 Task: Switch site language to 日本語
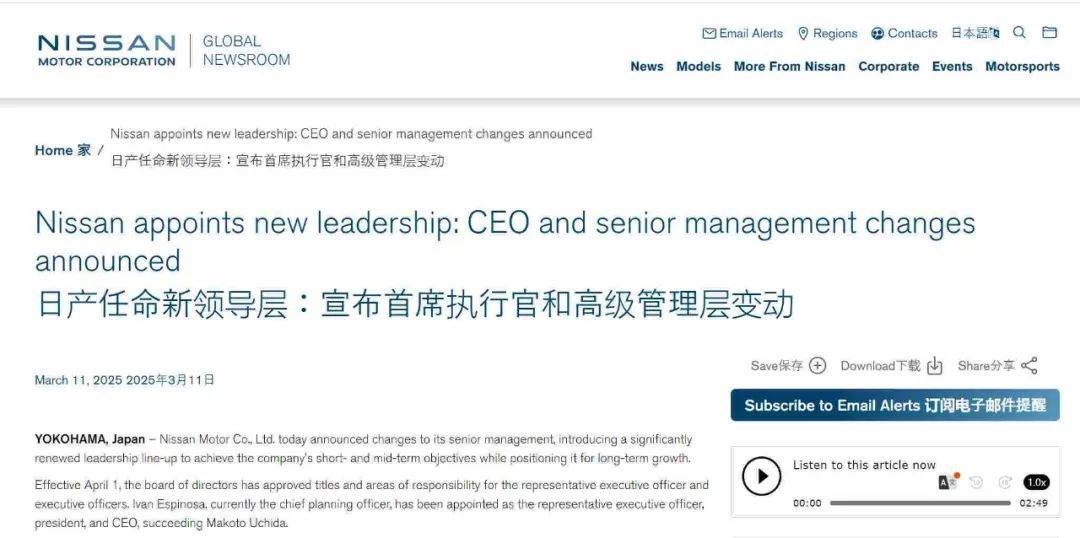pyautogui.click(x=974, y=33)
